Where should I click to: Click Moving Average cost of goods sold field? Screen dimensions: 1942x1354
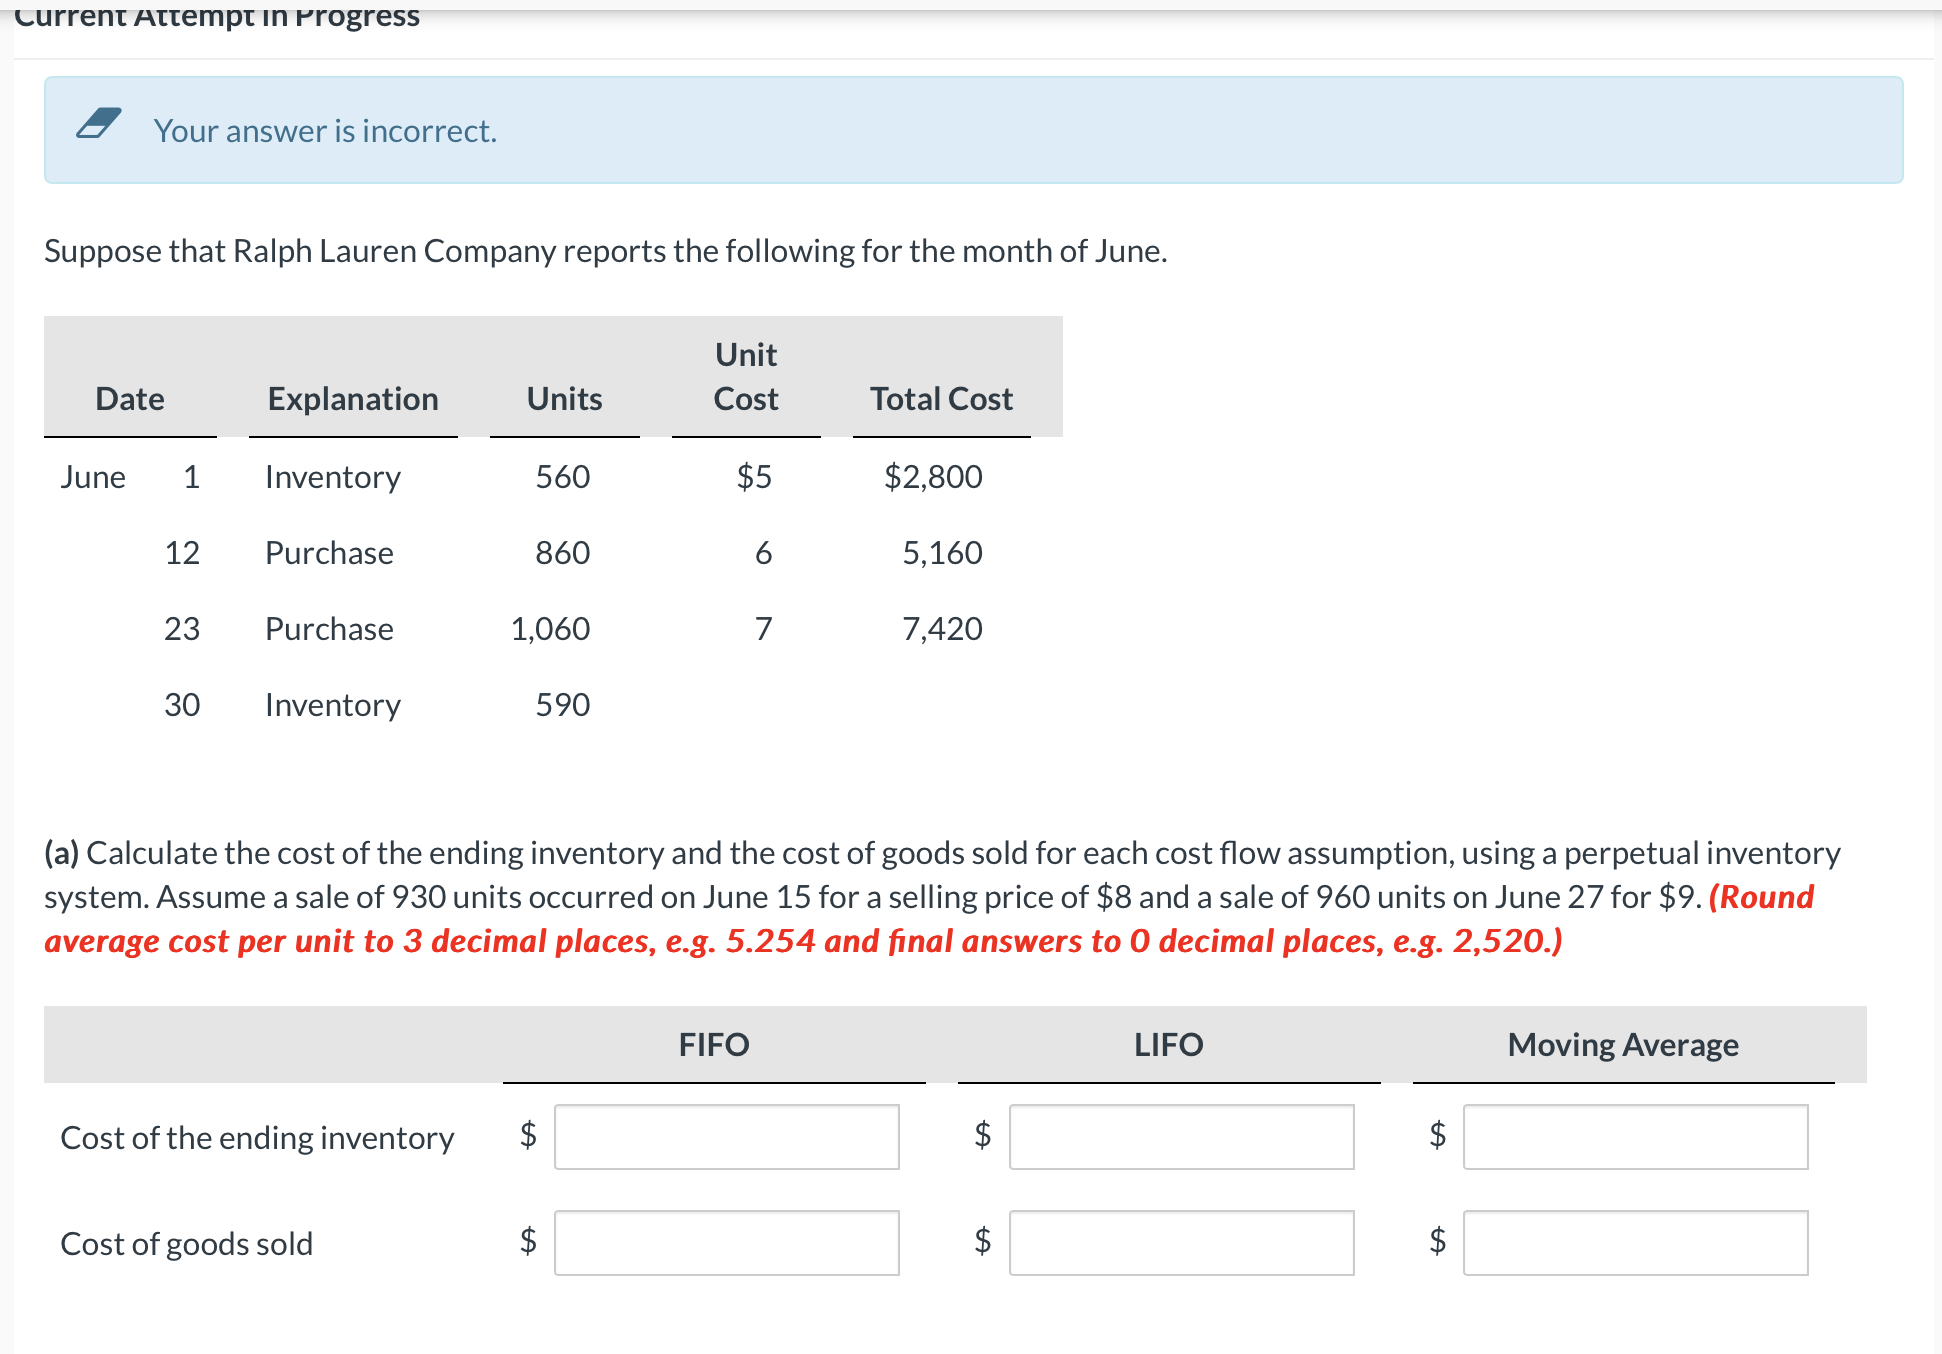coord(1635,1243)
